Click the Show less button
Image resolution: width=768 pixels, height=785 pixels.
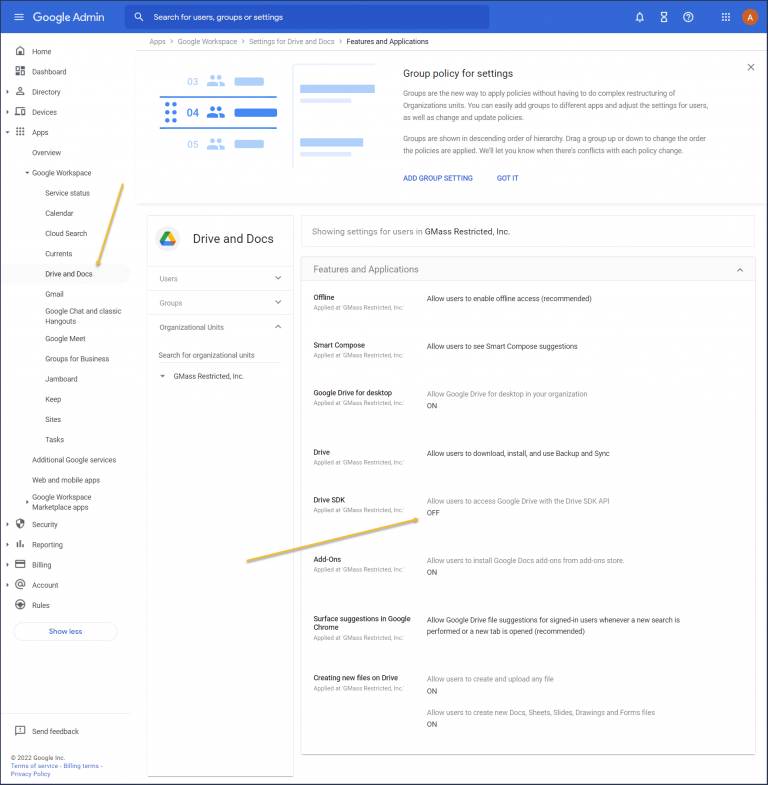(x=65, y=631)
